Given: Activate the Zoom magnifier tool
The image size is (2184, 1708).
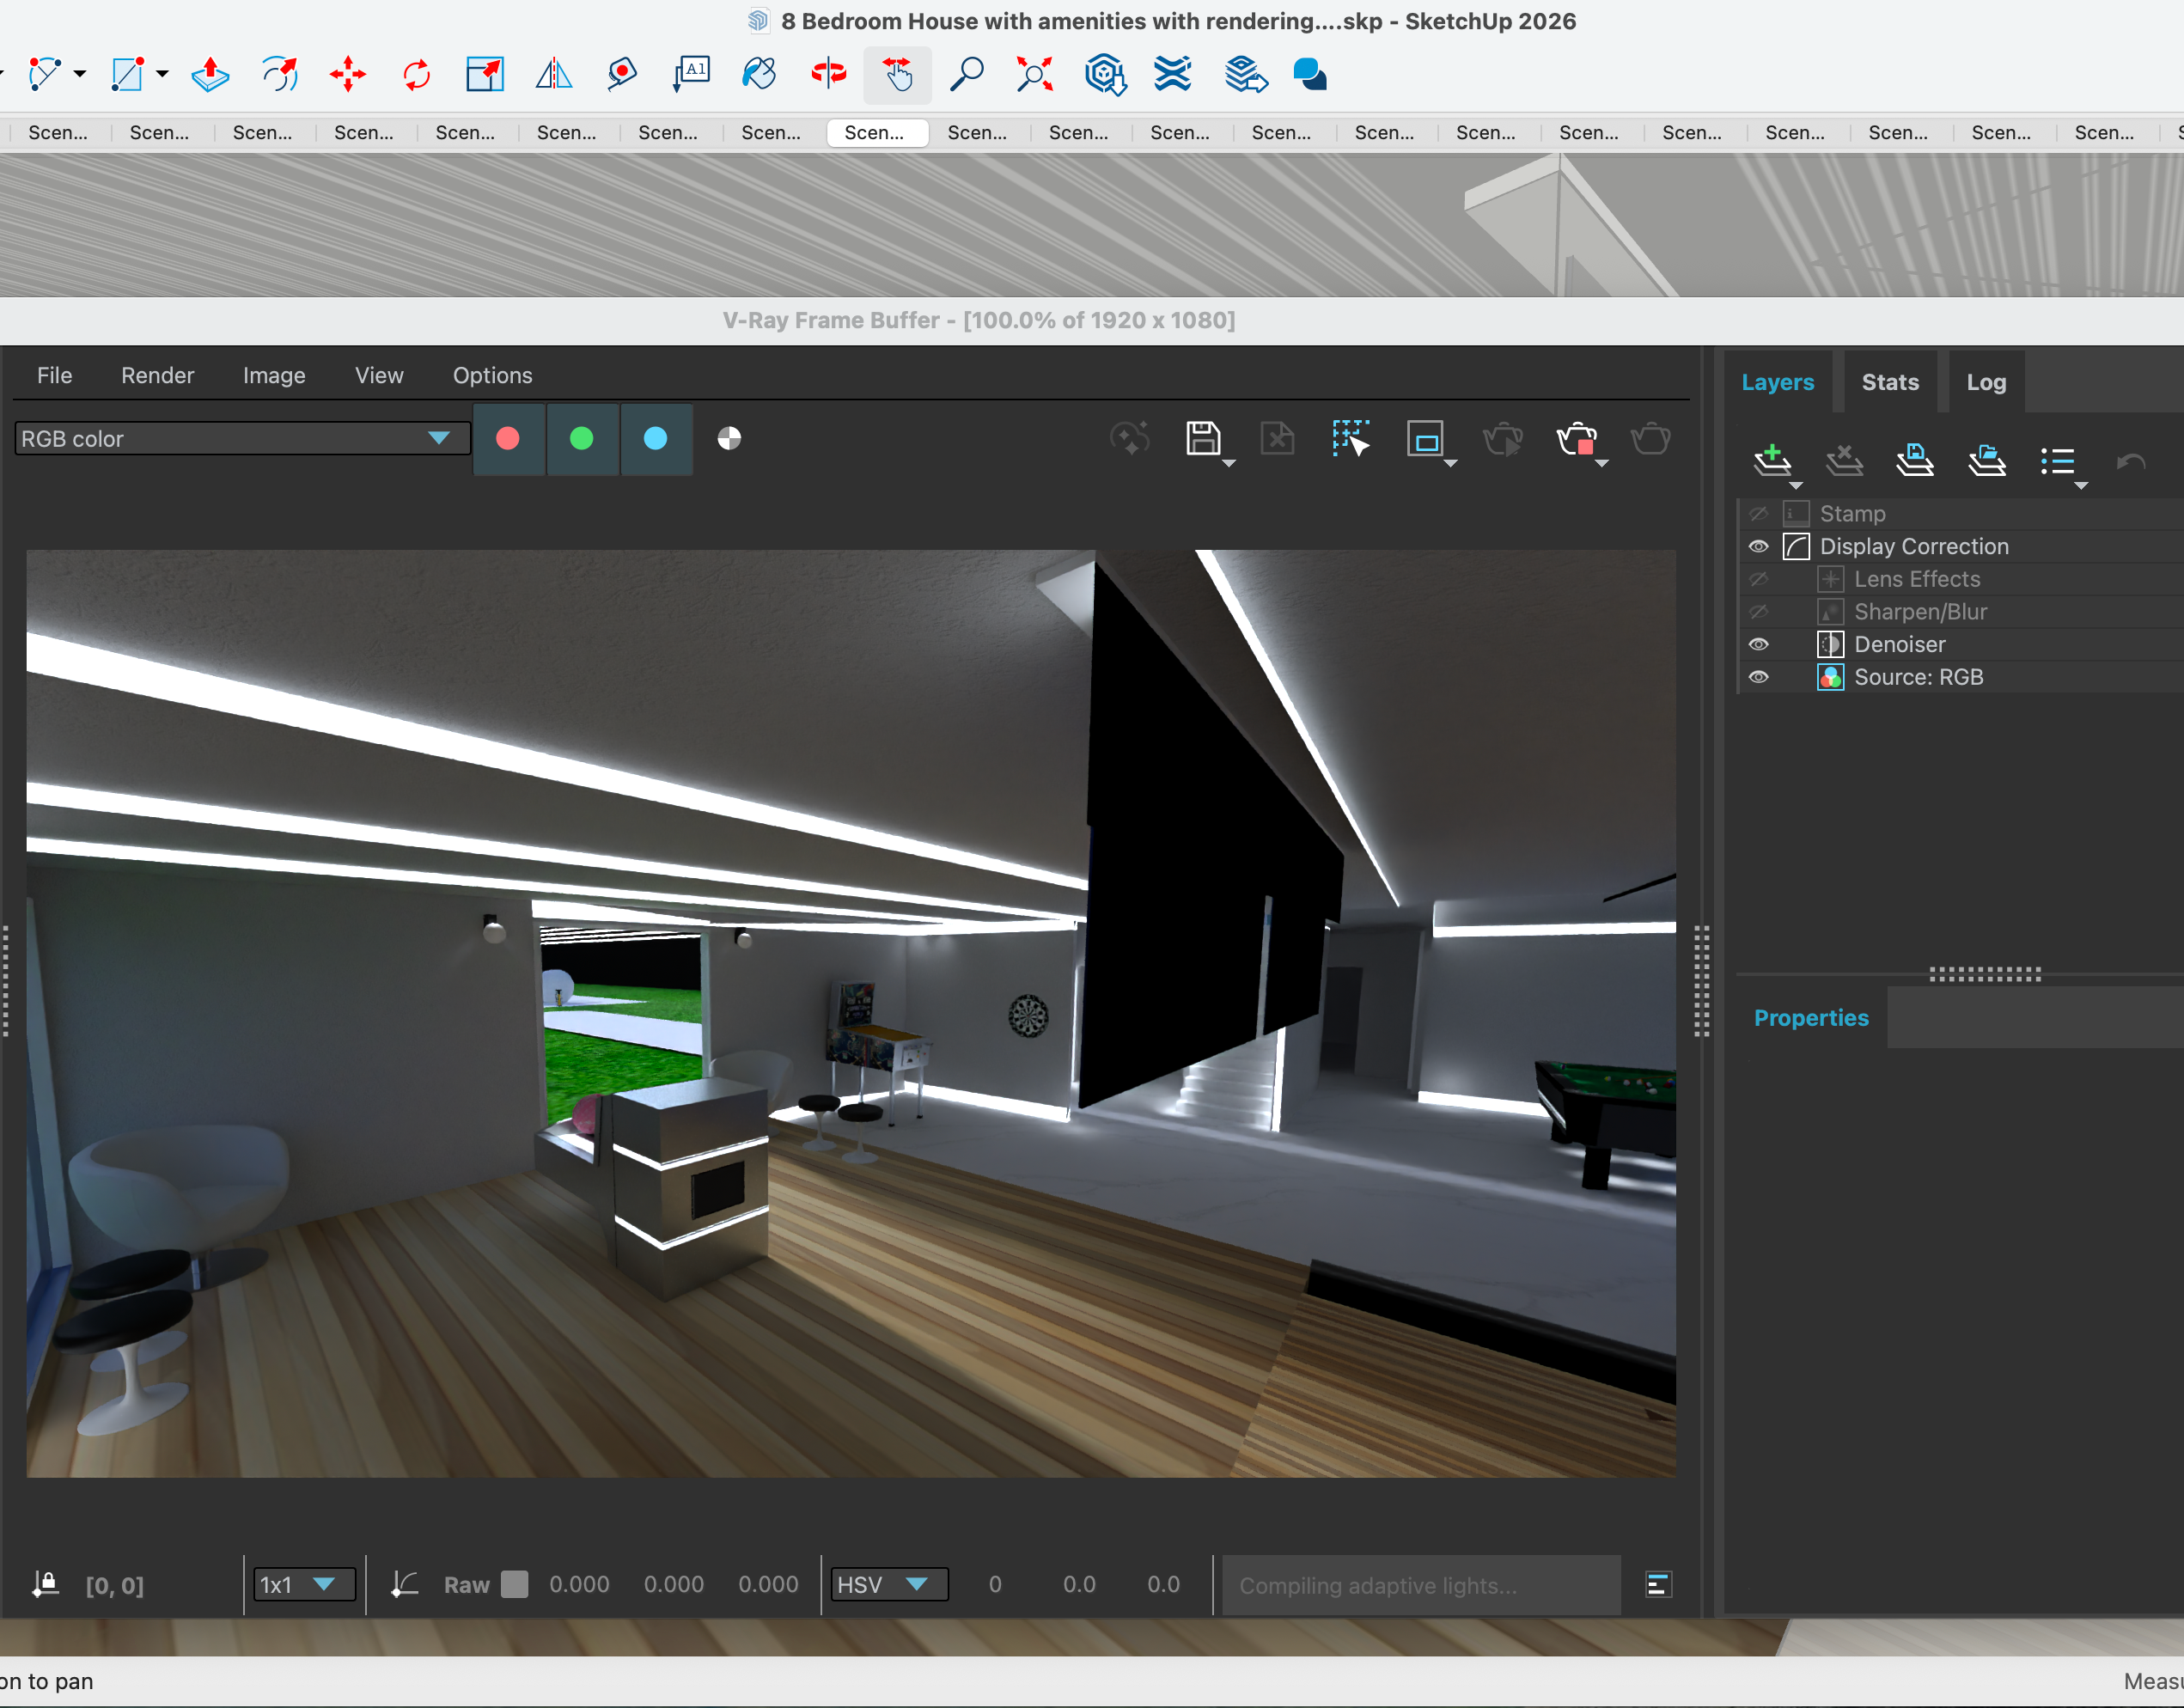Looking at the screenshot, I should click(966, 74).
